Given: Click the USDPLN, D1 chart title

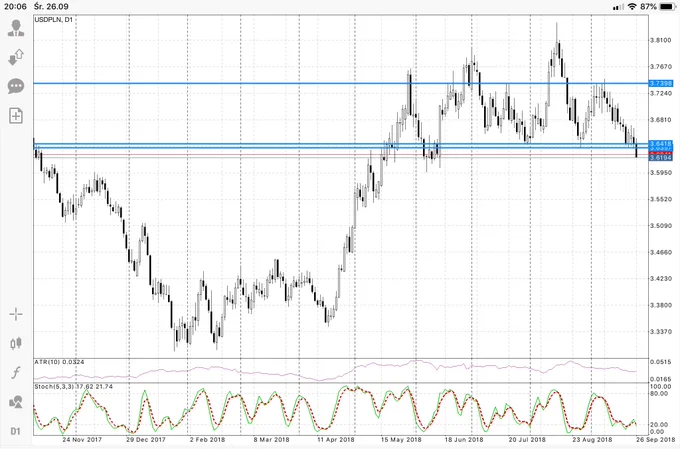Looking at the screenshot, I should (x=54, y=20).
